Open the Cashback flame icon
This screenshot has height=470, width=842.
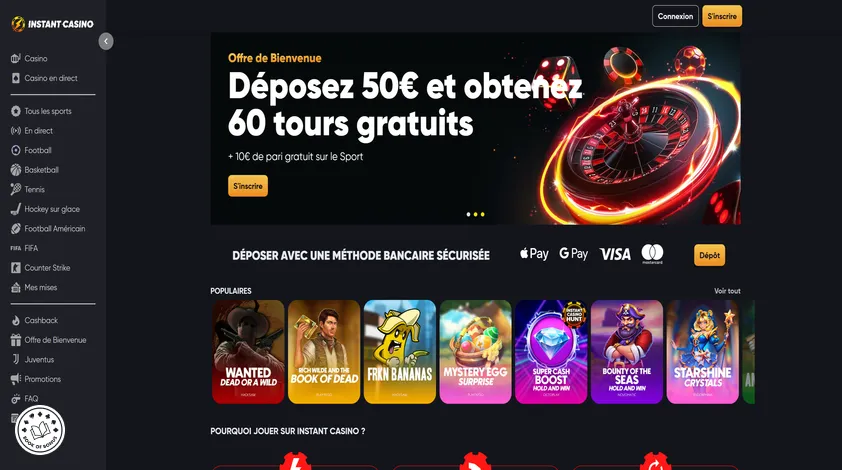point(16,320)
